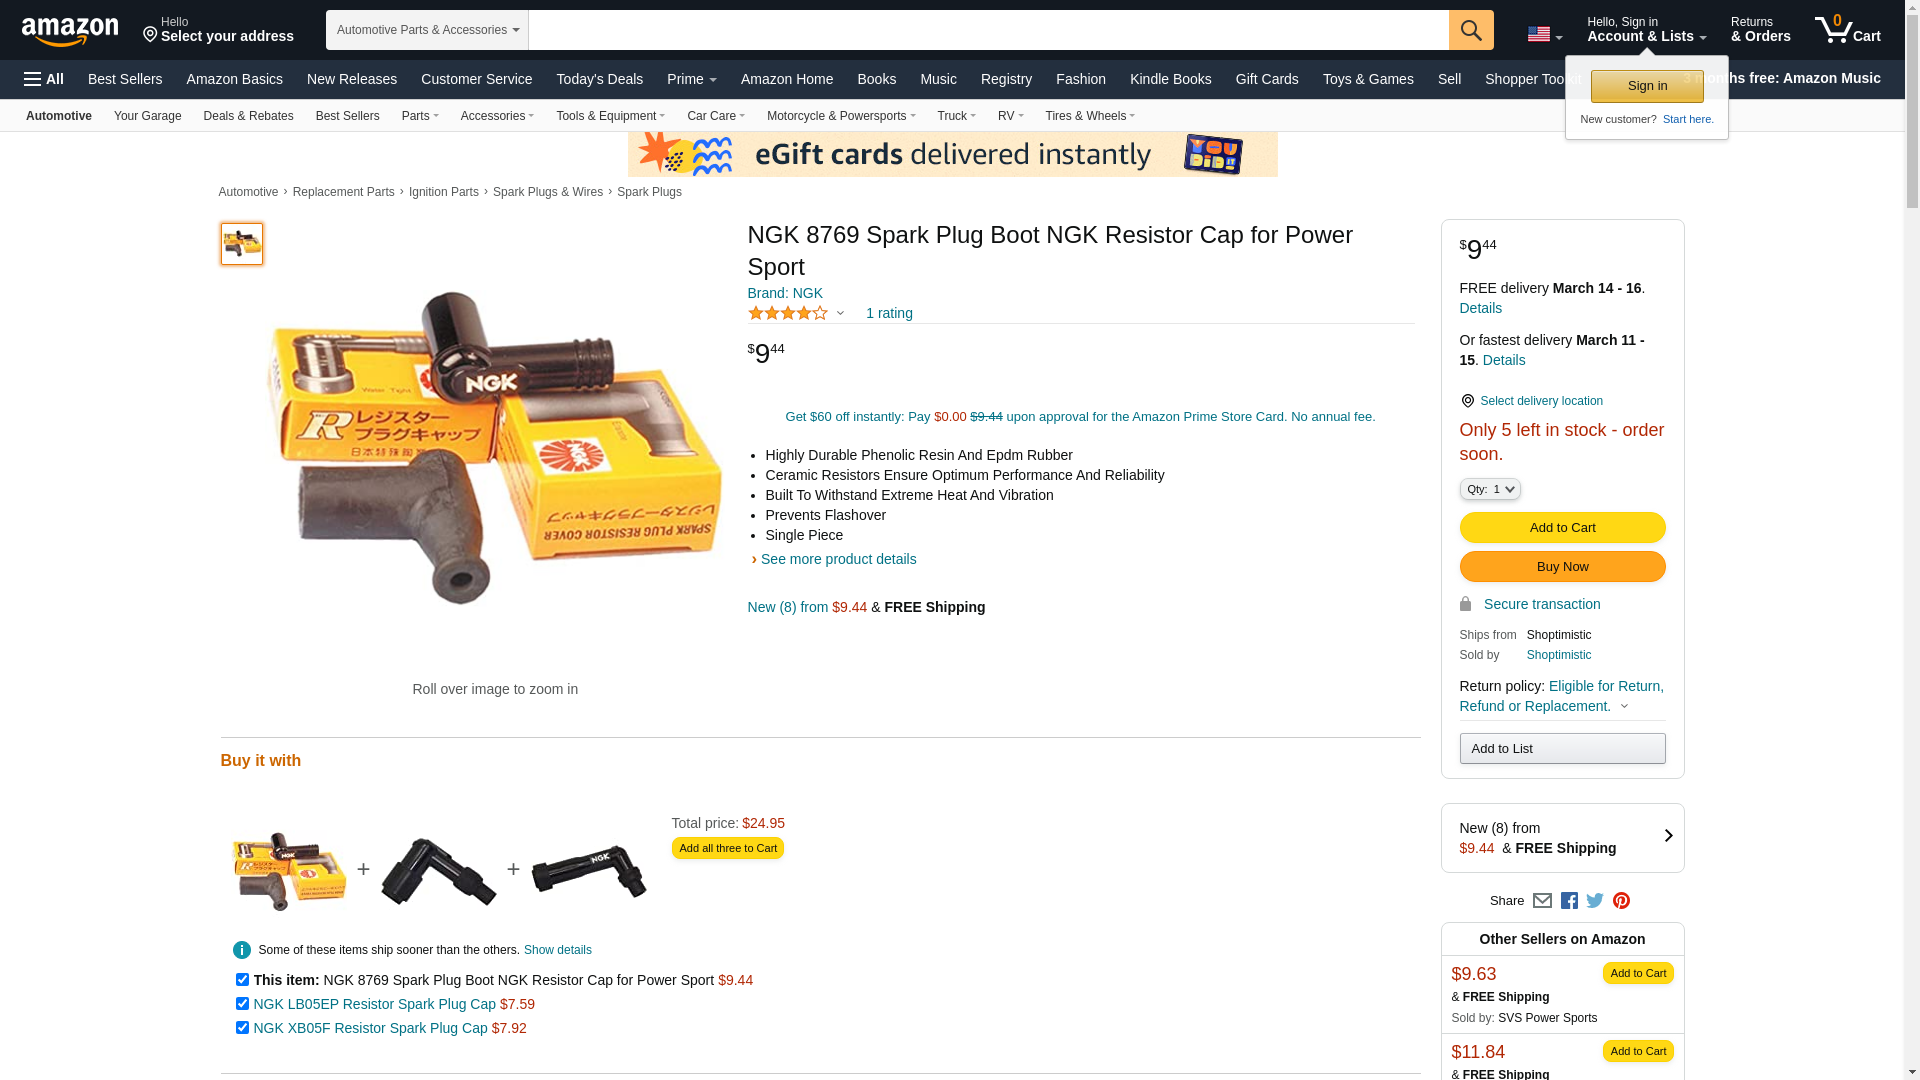Uncheck NGK LB05EP Resistor Cap checkbox
Viewport: 1920px width, 1080px height.
(242, 1004)
